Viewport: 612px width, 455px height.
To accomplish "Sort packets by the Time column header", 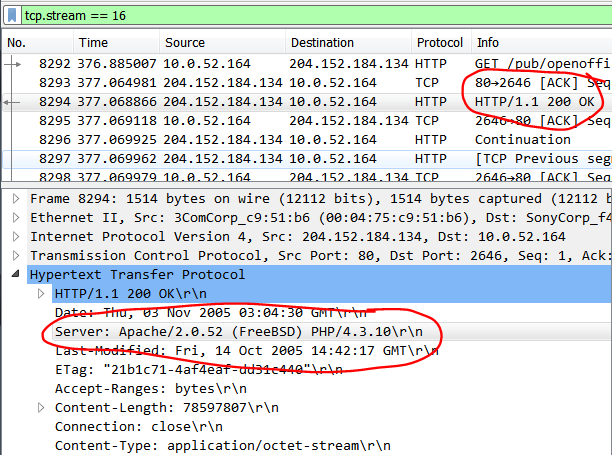I will tap(116, 43).
